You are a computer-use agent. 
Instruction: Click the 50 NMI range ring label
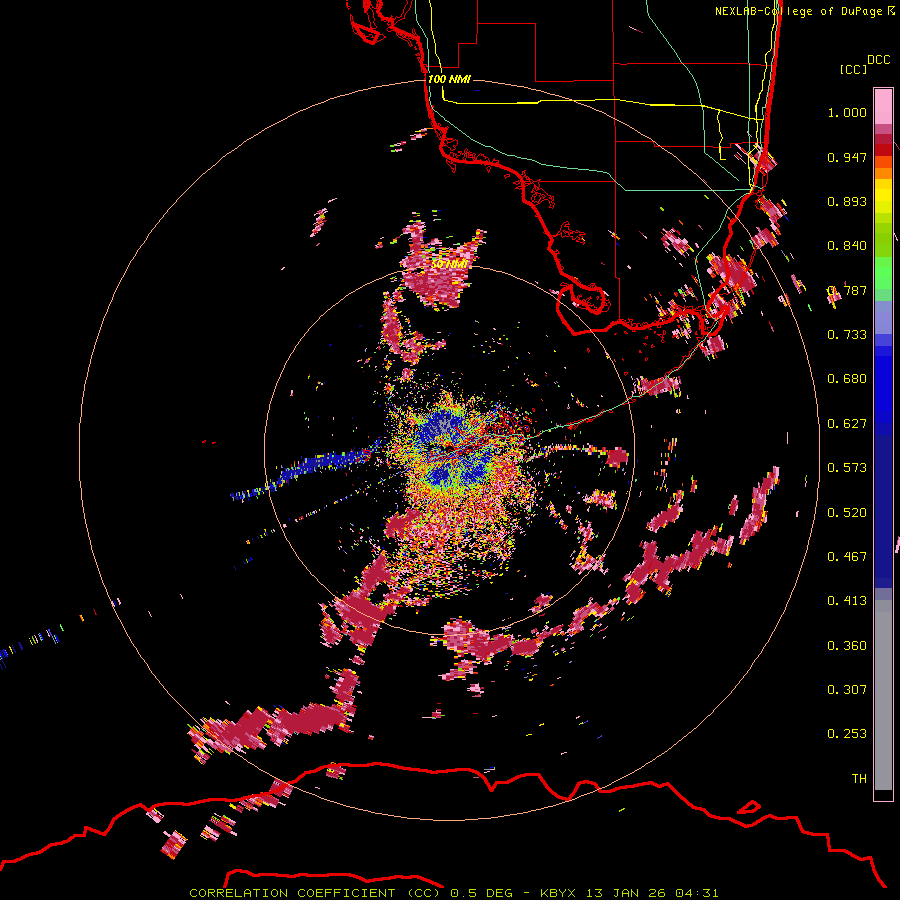tap(449, 264)
